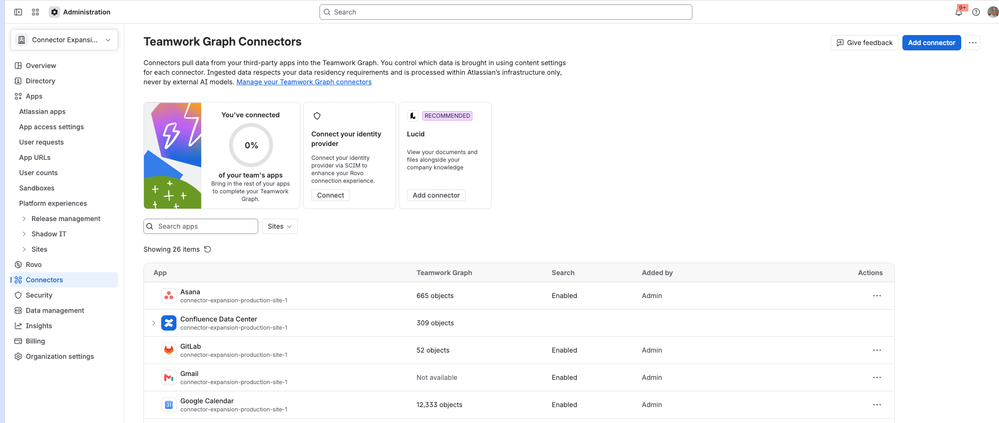Image resolution: width=999 pixels, height=423 pixels.
Task: Open the Sites filter dropdown
Action: pyautogui.click(x=280, y=226)
